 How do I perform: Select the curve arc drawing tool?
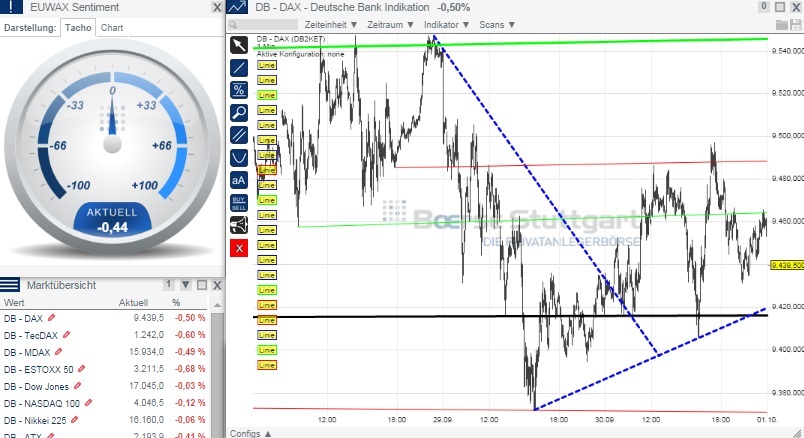coord(239,158)
